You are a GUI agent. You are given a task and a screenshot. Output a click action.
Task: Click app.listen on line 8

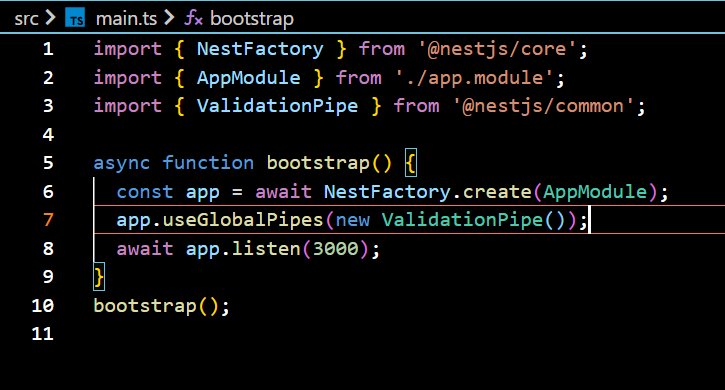(x=243, y=249)
